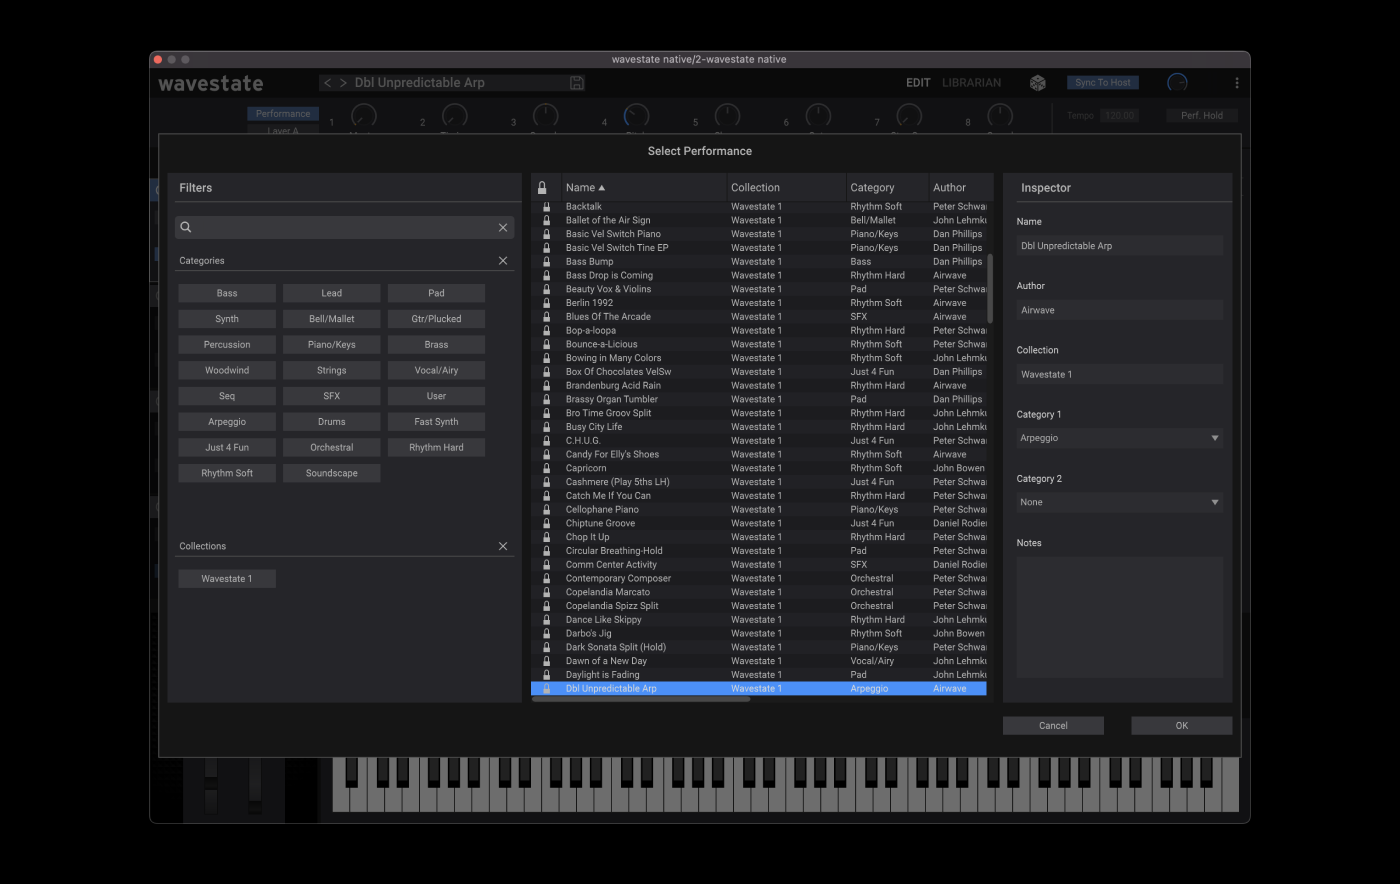Select the Daylight is Fading performance
Image resolution: width=1400 pixels, height=884 pixels.
tap(759, 675)
